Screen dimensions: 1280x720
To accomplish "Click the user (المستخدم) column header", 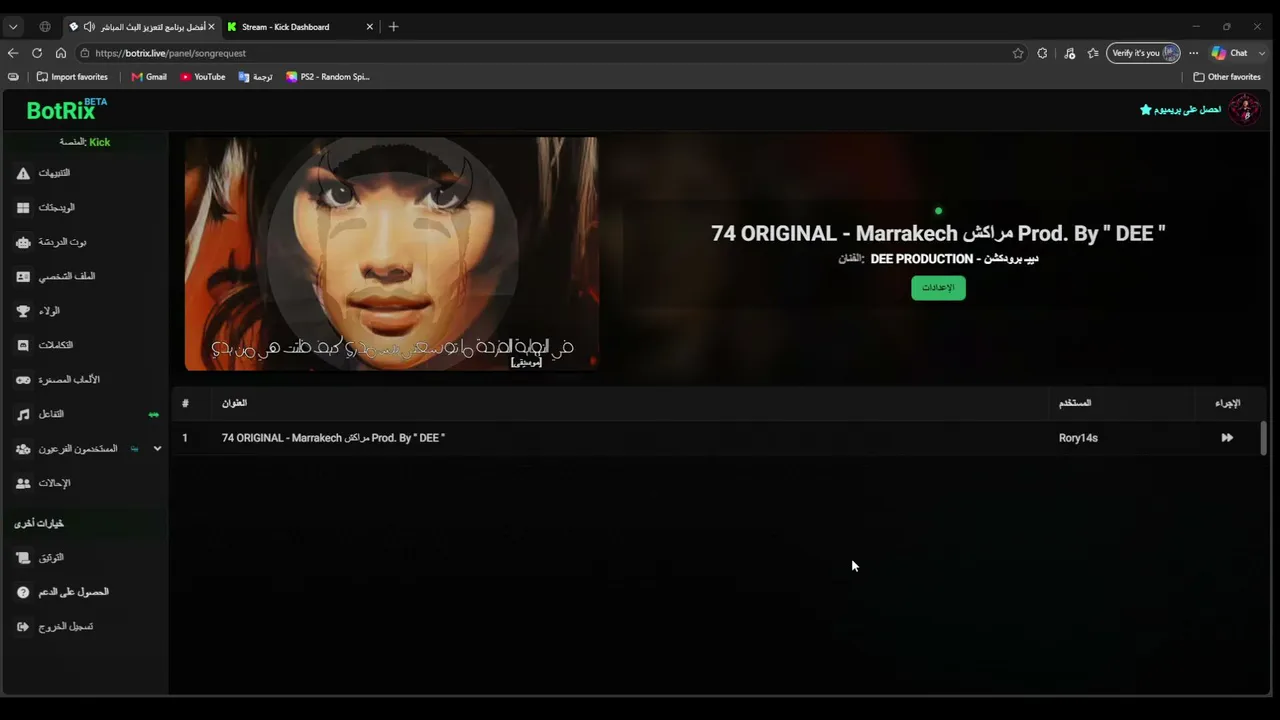I will coord(1075,403).
